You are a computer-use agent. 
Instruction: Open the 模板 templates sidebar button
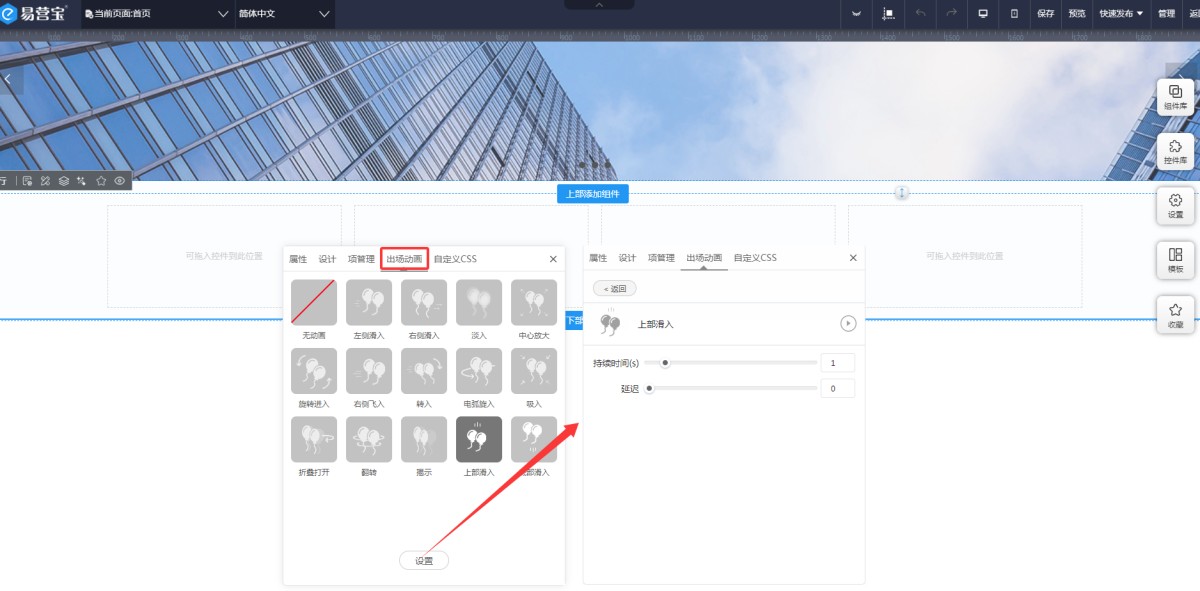pyautogui.click(x=1175, y=260)
